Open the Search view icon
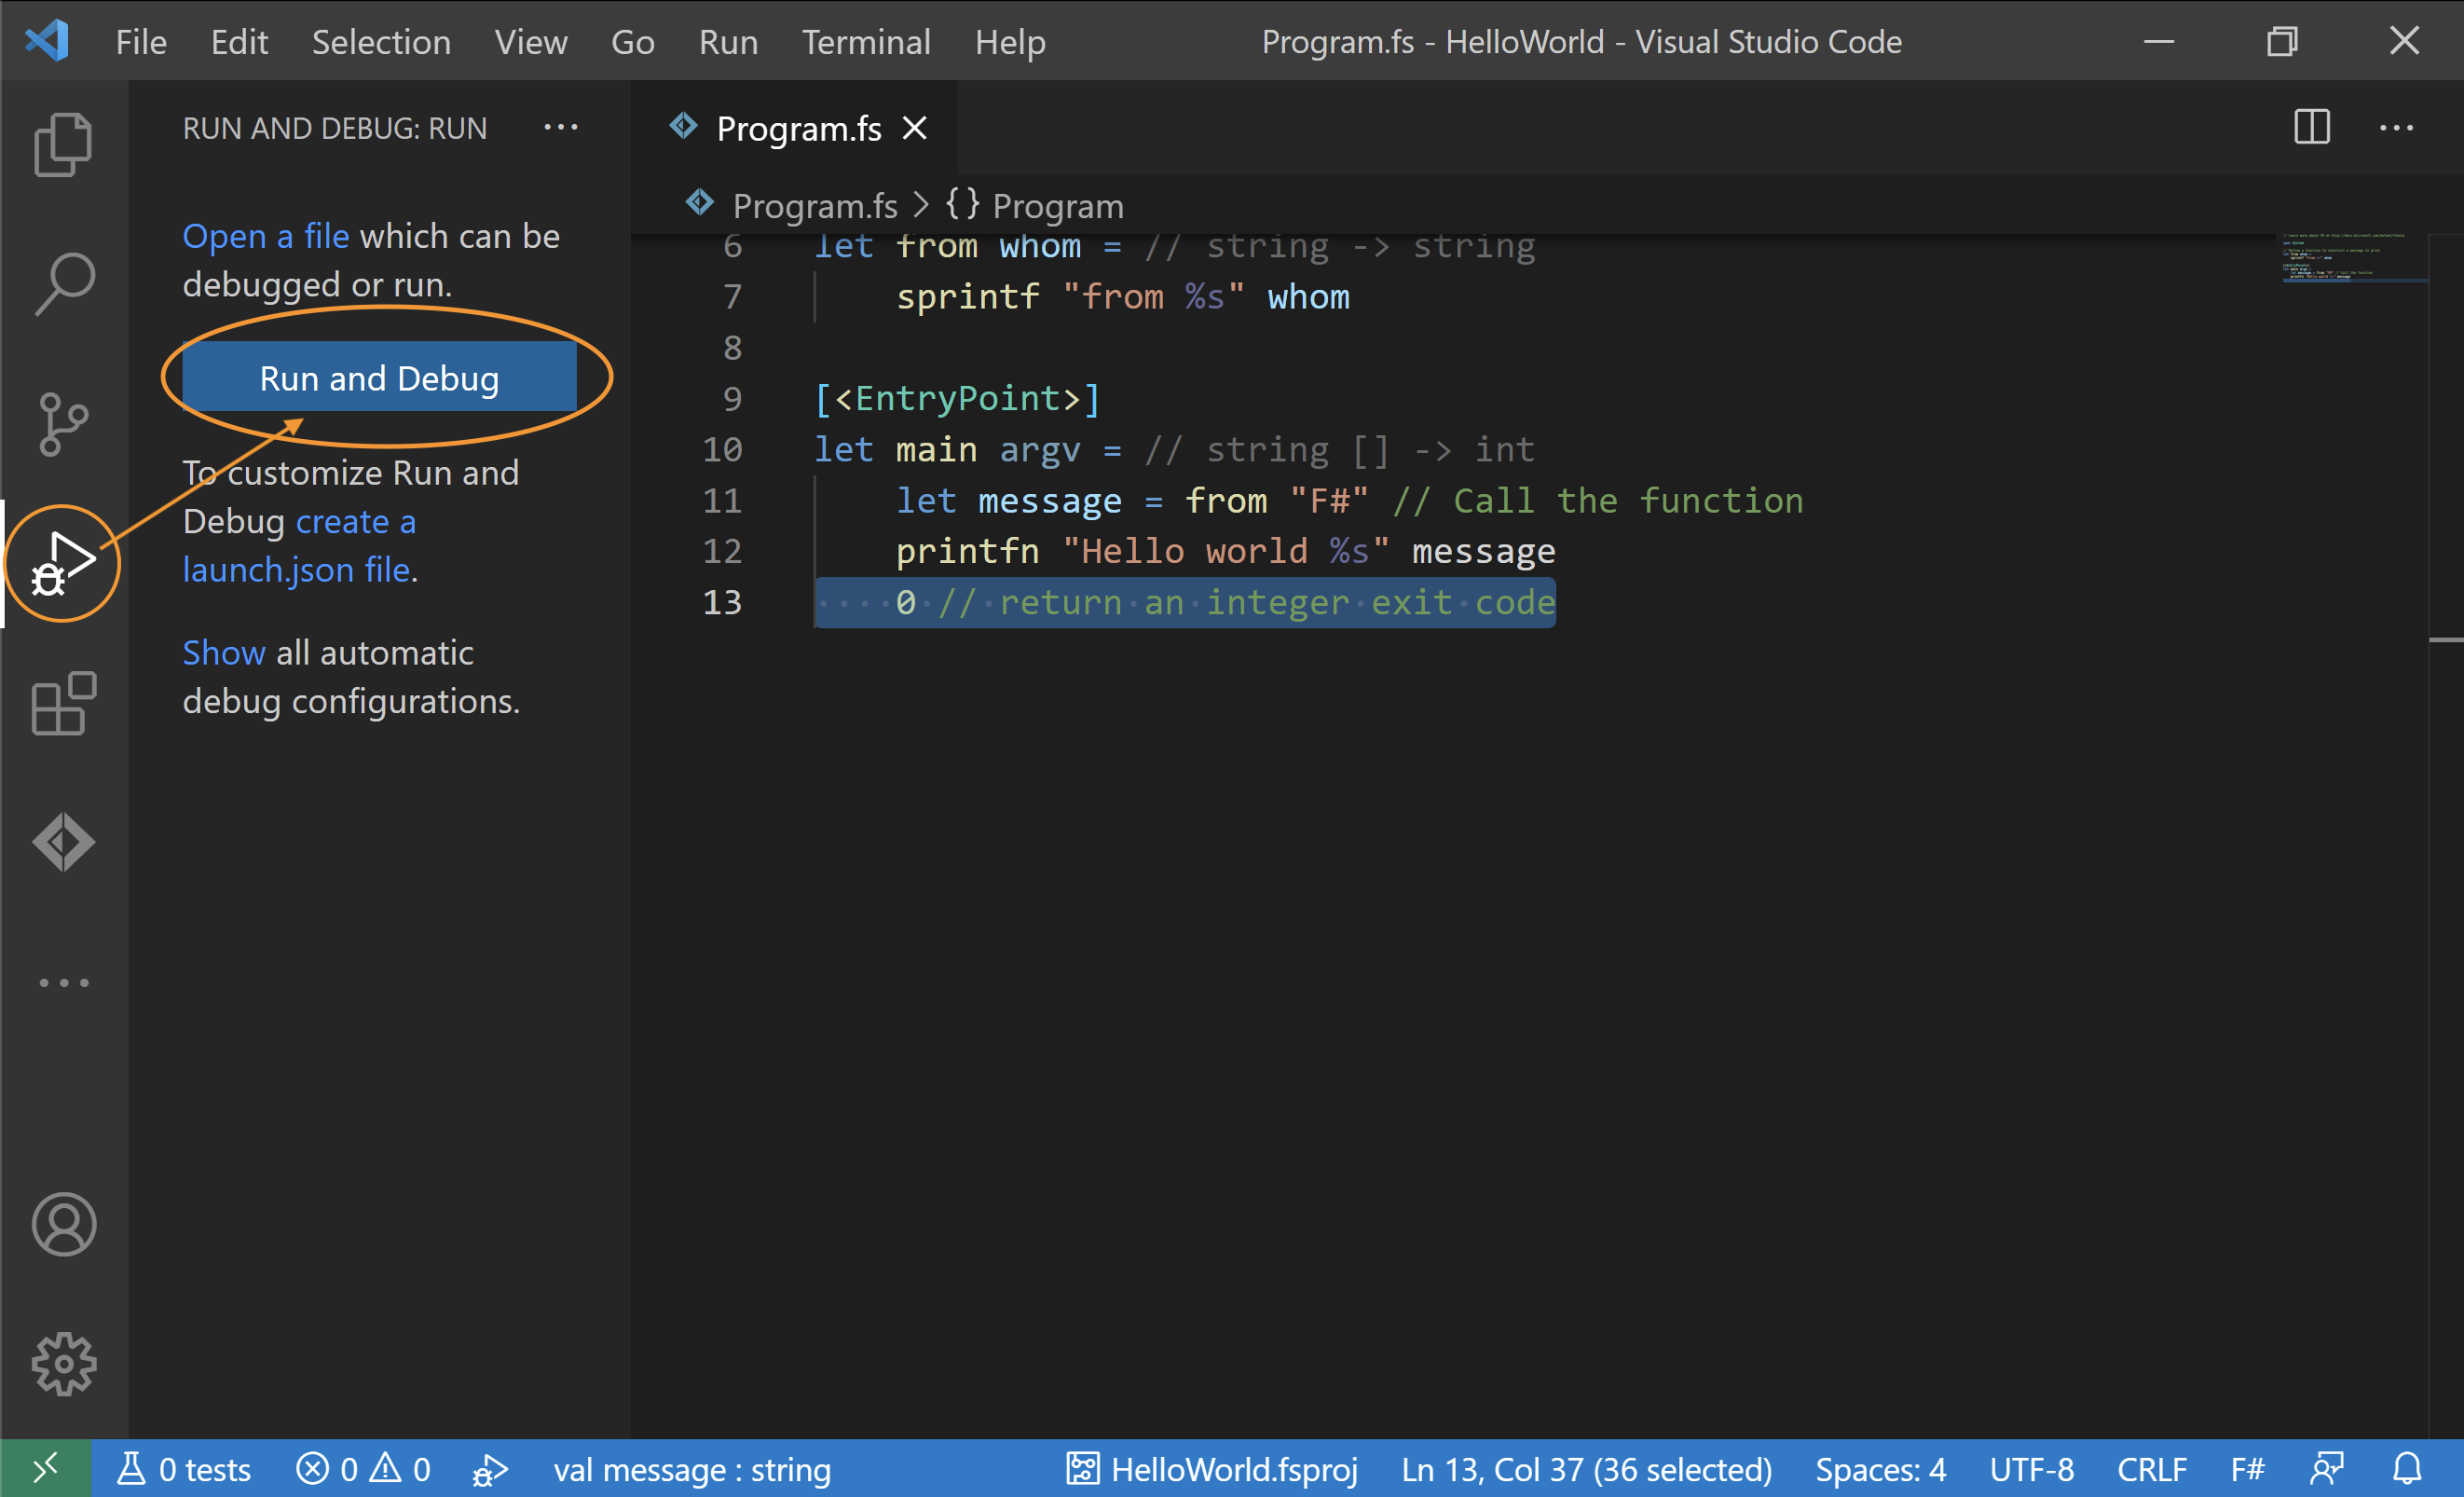The height and width of the screenshot is (1497, 2464). tap(63, 284)
